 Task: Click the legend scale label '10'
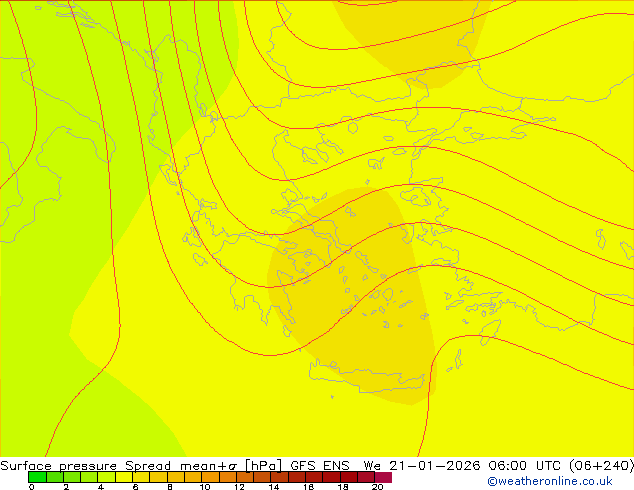(205, 487)
